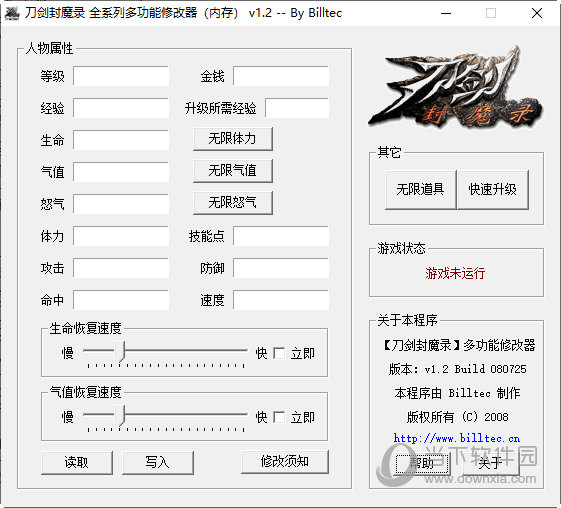Click the 本程序由 Billtec 制作 text
The width and height of the screenshot is (561, 508).
tap(458, 393)
